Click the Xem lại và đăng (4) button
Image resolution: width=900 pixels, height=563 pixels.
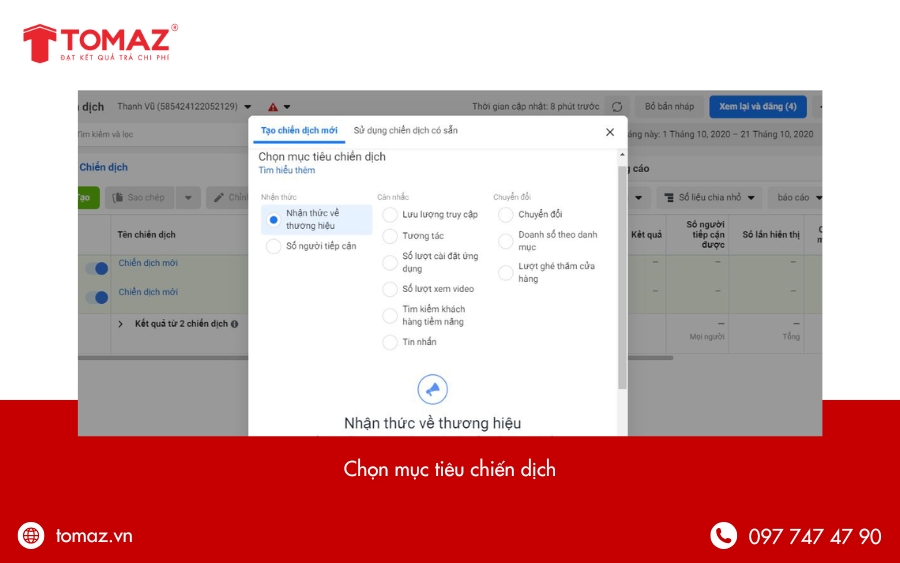[757, 107]
